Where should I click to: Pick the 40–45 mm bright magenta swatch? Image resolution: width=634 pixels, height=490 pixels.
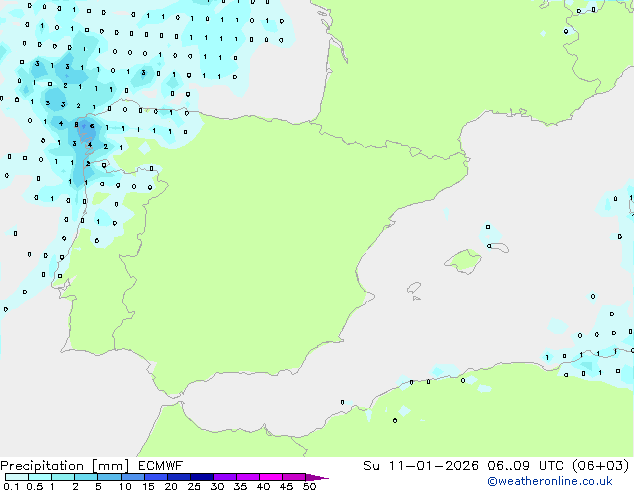point(271,477)
